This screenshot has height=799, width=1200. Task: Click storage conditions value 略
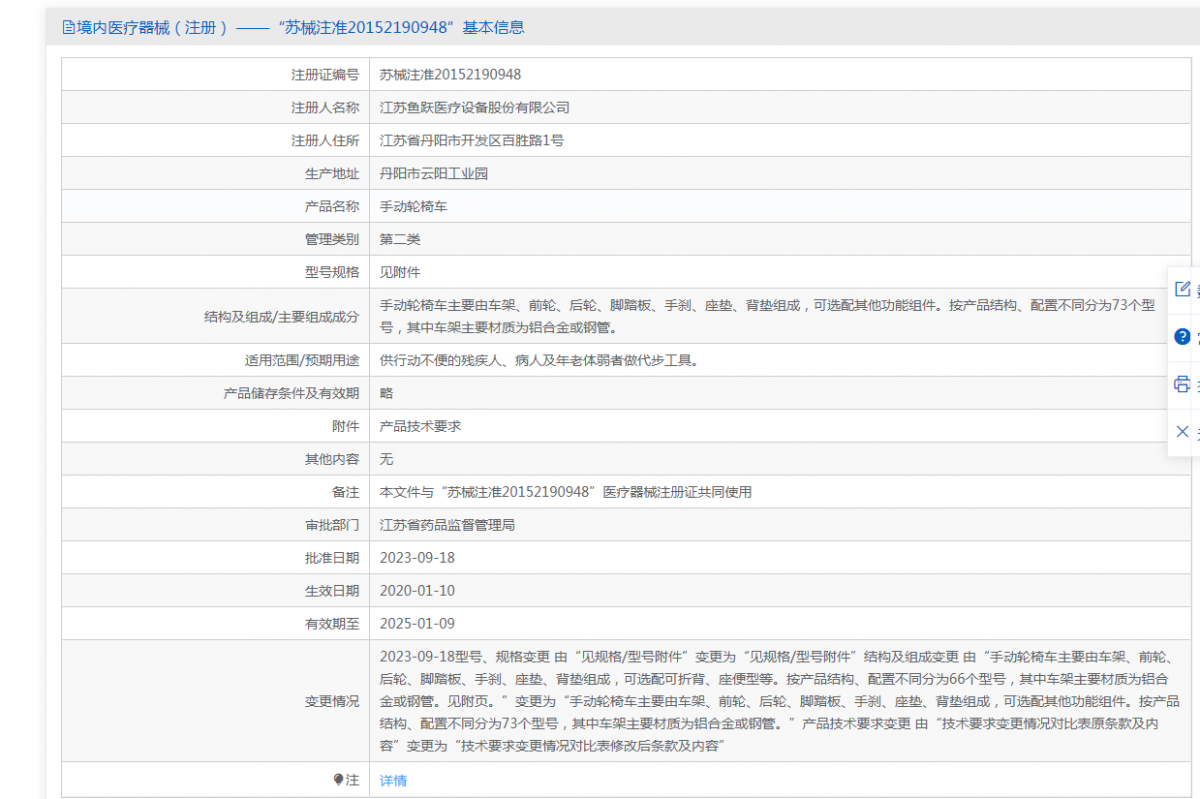click(387, 393)
